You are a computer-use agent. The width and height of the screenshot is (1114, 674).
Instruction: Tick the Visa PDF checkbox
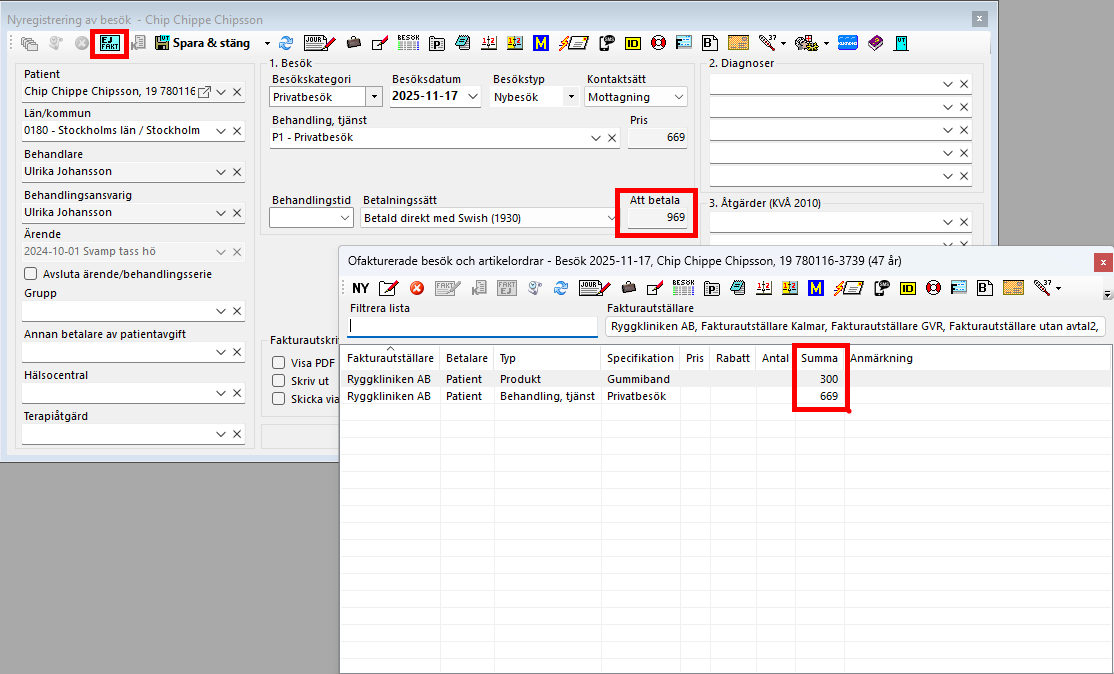[280, 363]
